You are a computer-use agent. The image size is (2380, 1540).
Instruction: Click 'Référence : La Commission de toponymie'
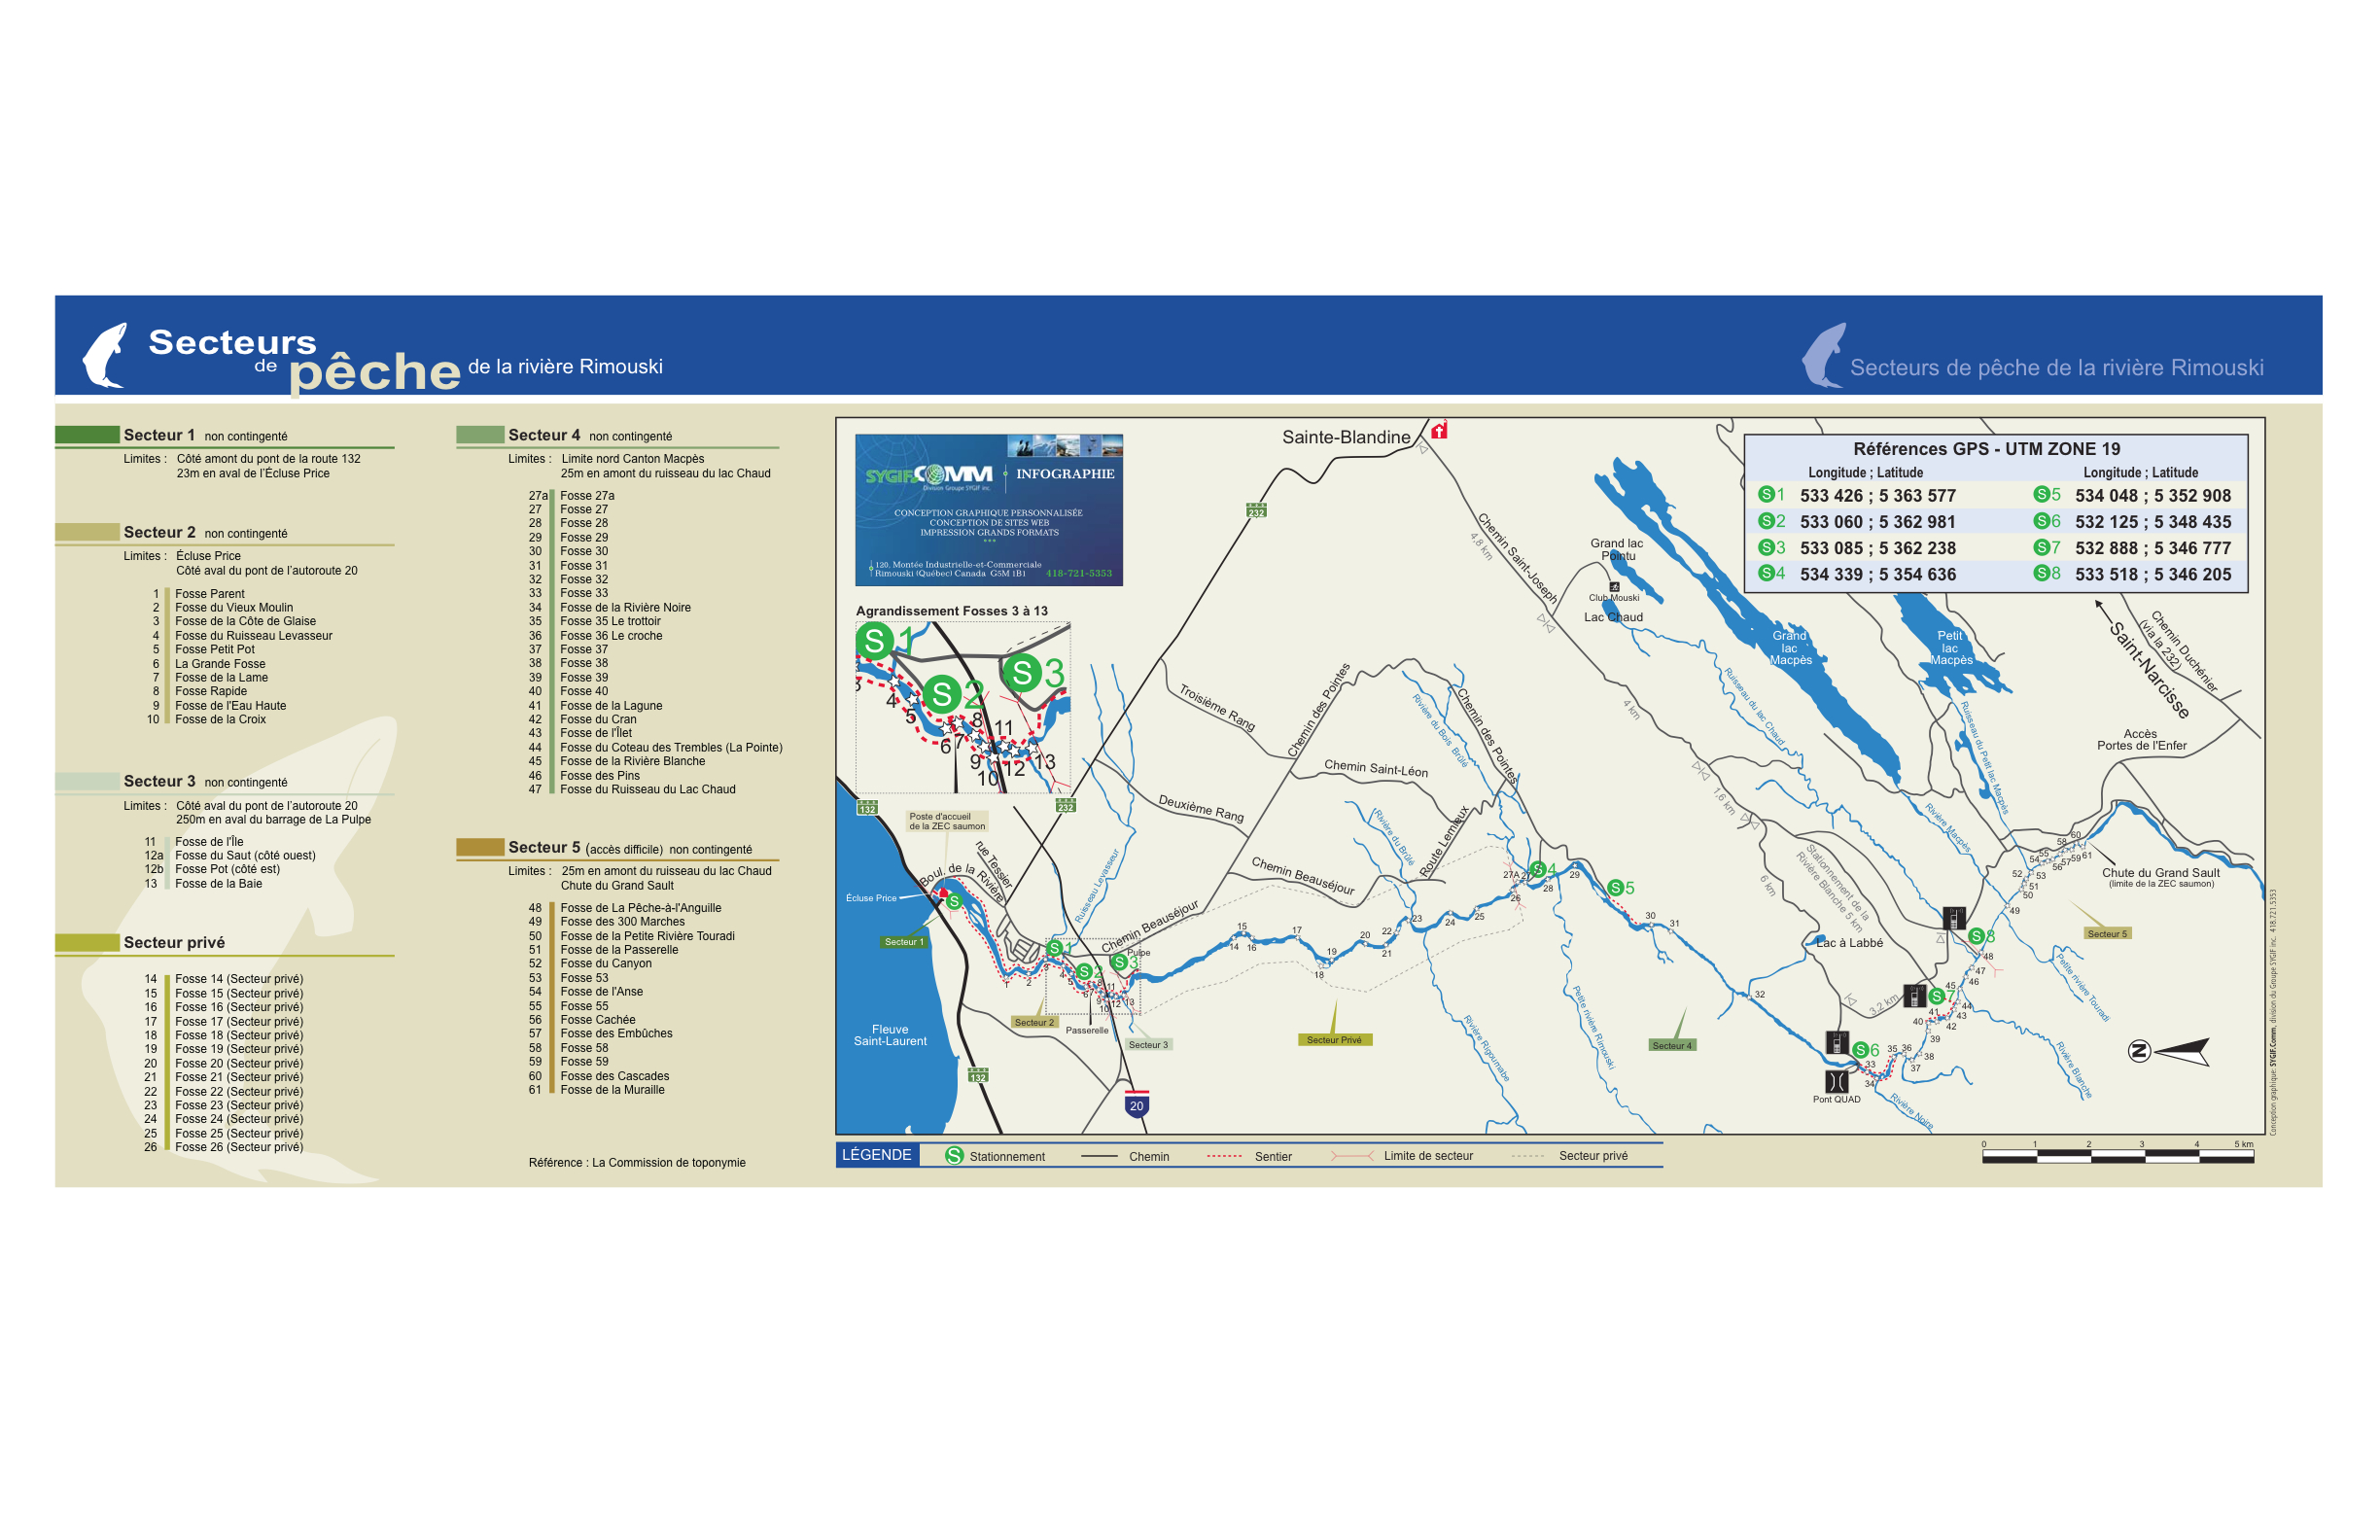pyautogui.click(x=637, y=1163)
